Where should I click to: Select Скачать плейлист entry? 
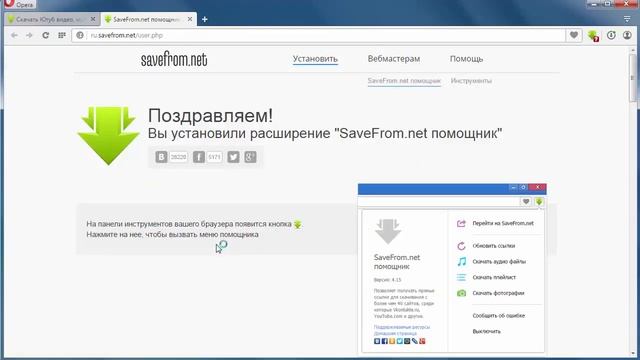tap(494, 278)
